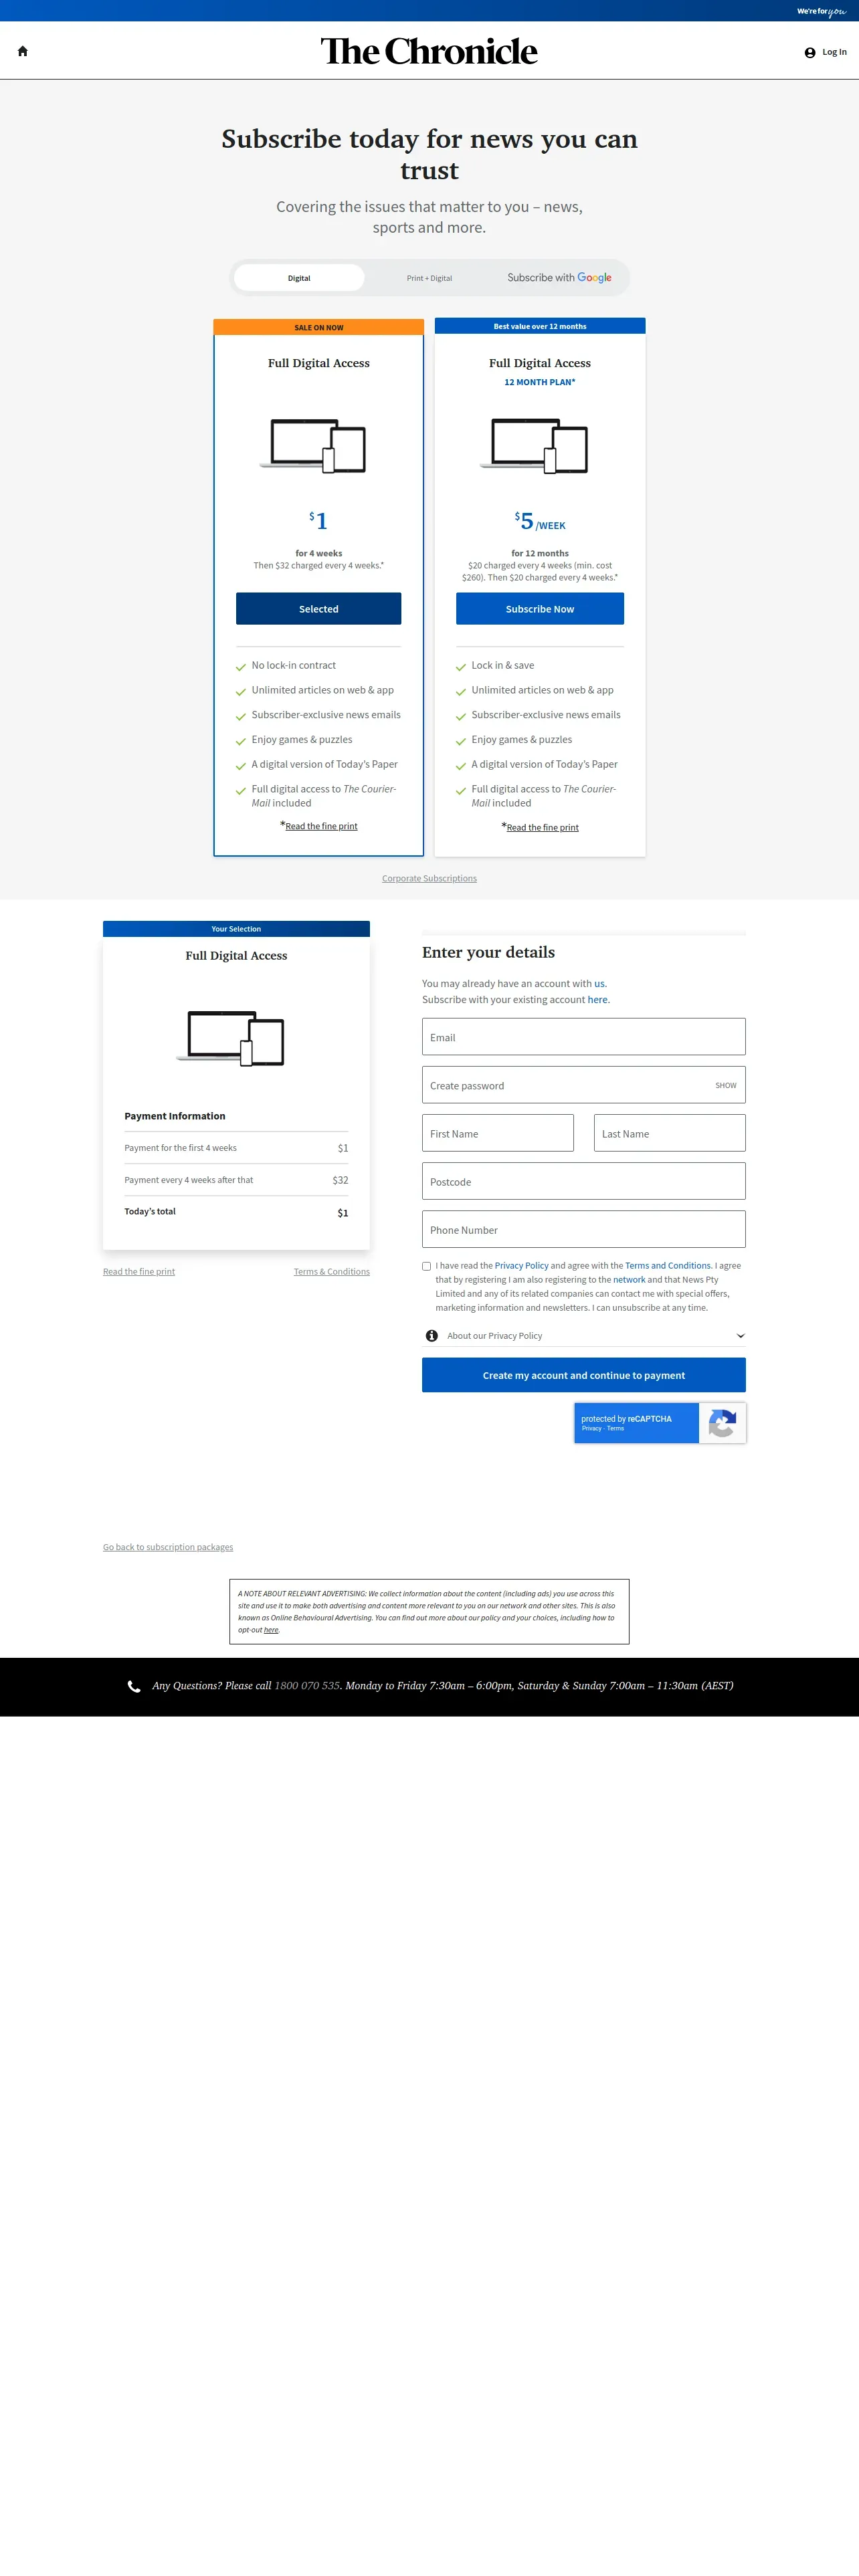Open the 'network' link in the agreement text
Screen dimensions: 859x2576
629,1280
